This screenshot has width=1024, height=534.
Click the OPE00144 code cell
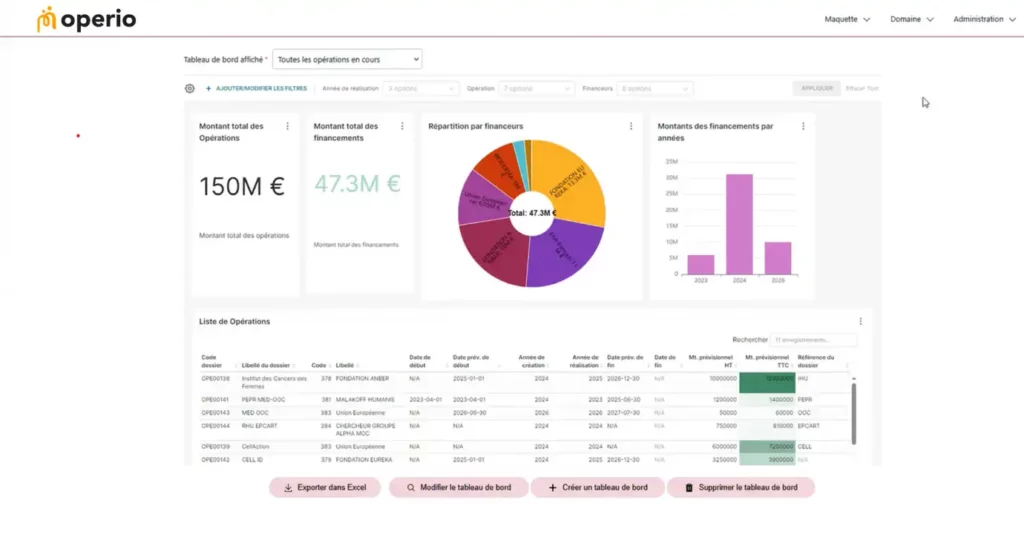pyautogui.click(x=216, y=426)
